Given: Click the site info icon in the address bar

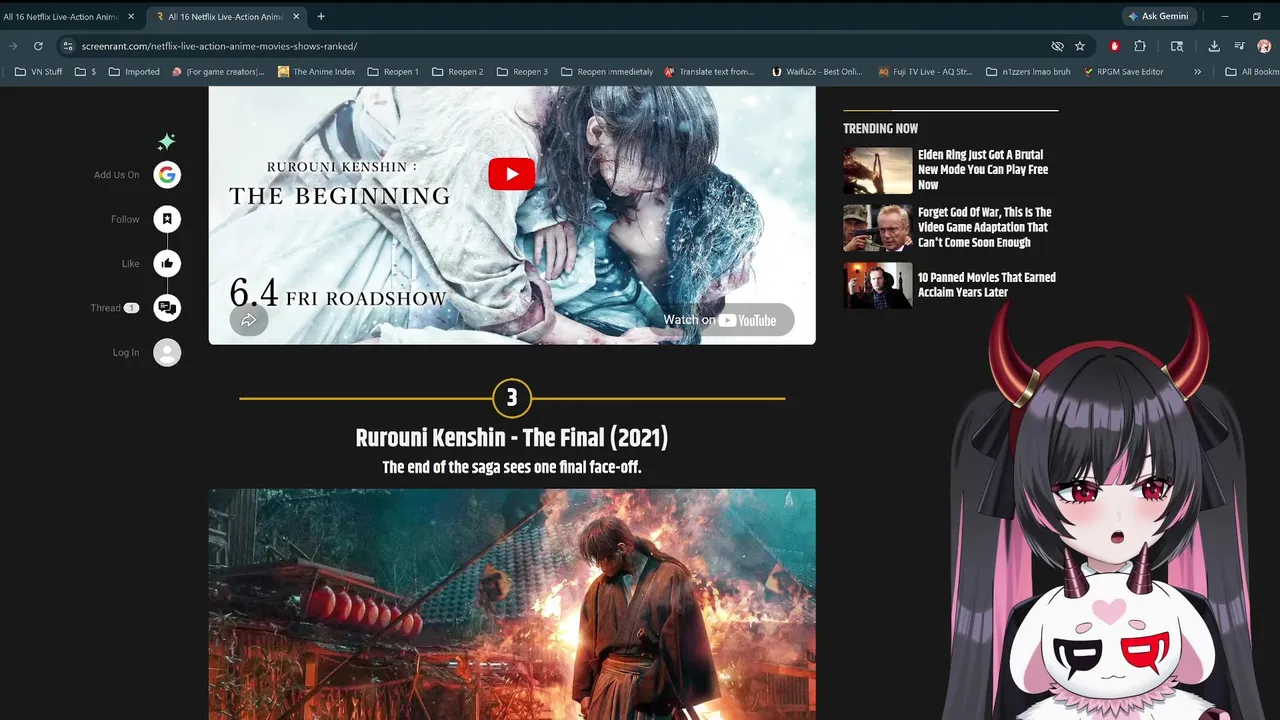Looking at the screenshot, I should point(68,46).
